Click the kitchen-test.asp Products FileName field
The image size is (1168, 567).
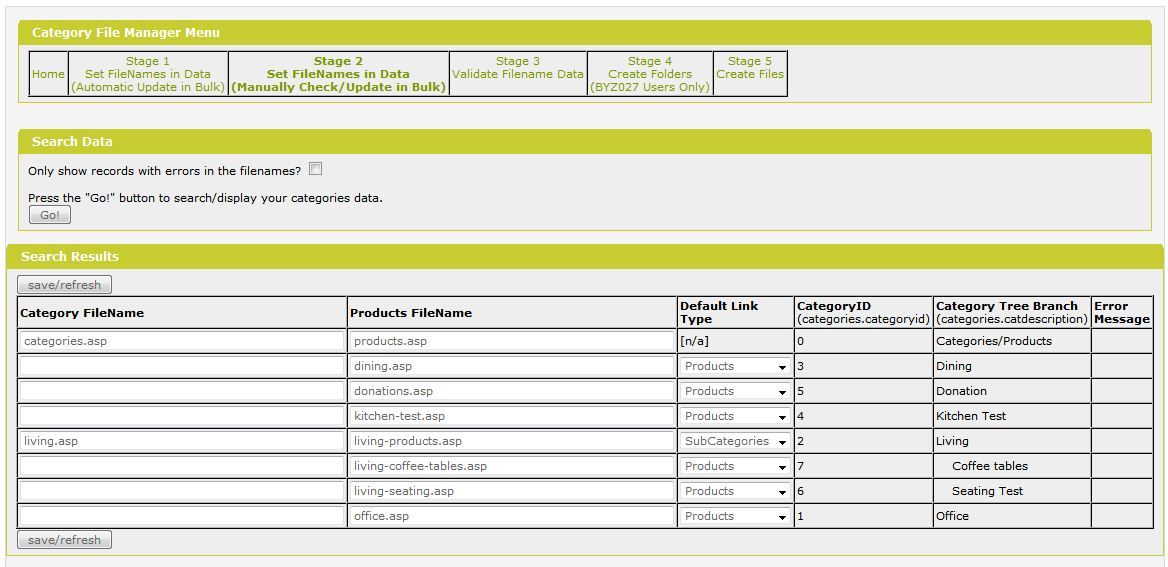tap(512, 416)
